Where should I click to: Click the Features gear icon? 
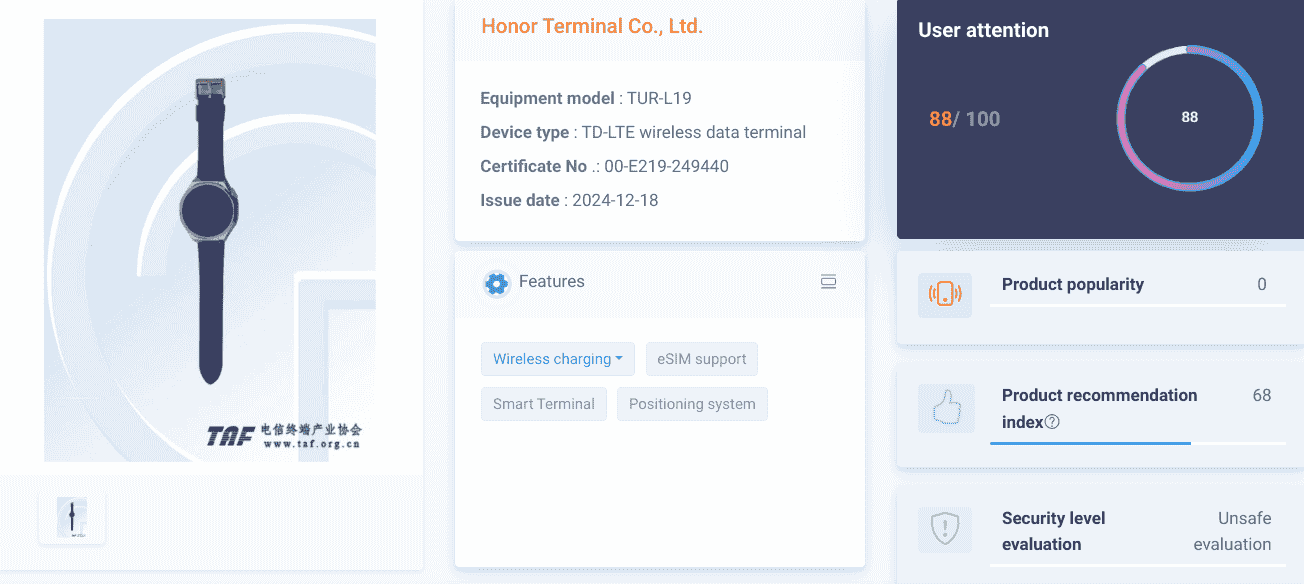pos(496,283)
